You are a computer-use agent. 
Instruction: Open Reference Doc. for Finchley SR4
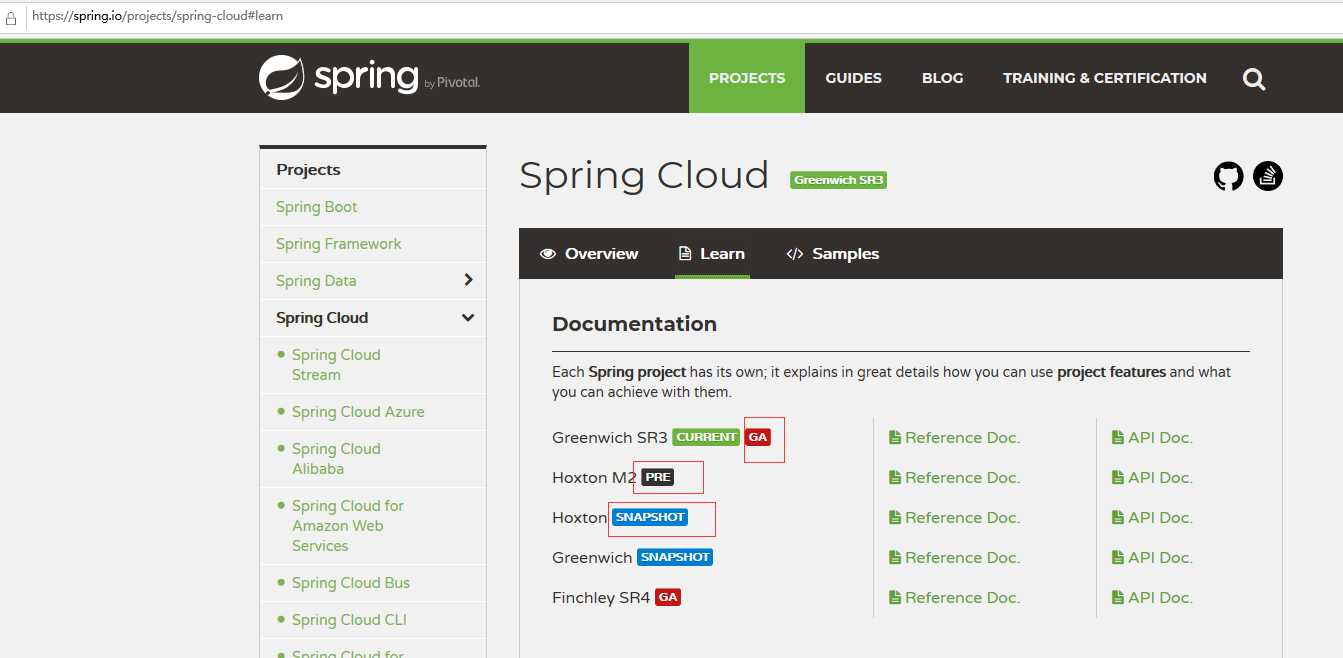click(955, 597)
